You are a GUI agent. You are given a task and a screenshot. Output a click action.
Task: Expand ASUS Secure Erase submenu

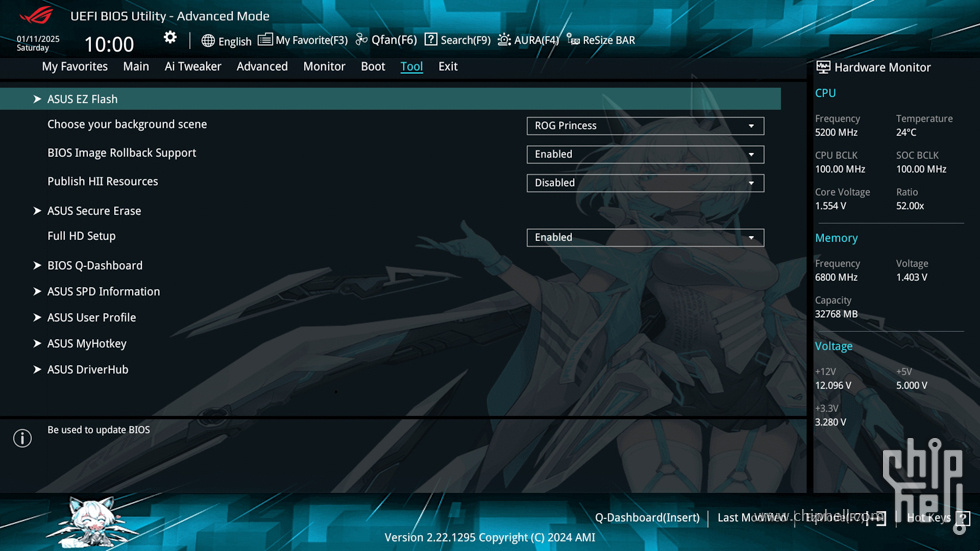pos(94,211)
